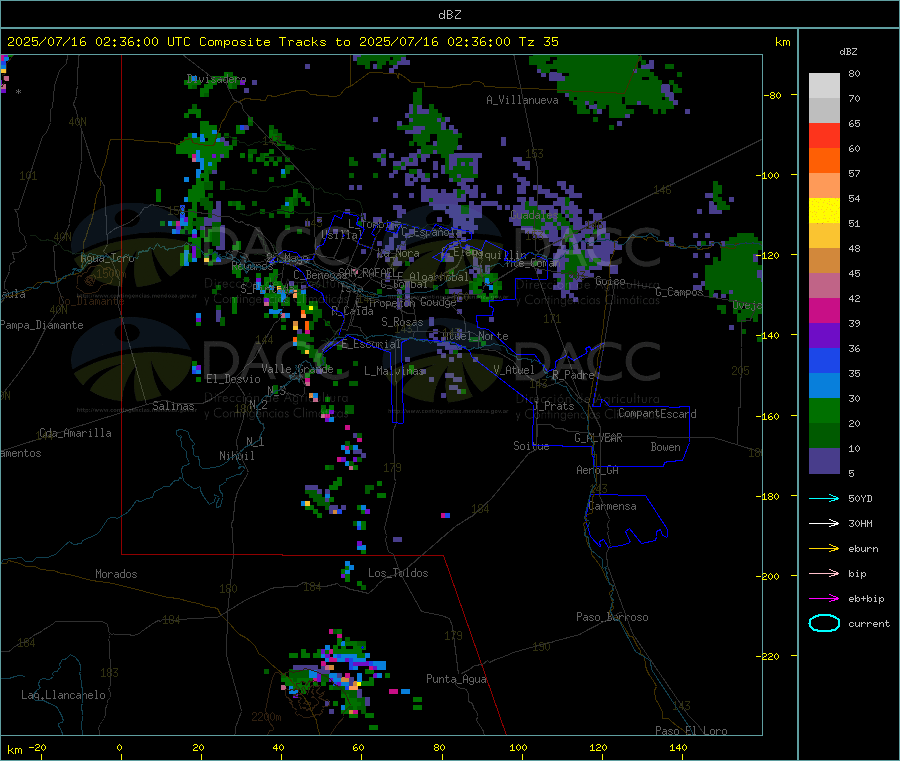Image resolution: width=900 pixels, height=761 pixels.
Task: Click the 'E_Escorial' map label
Action: click(x=371, y=344)
